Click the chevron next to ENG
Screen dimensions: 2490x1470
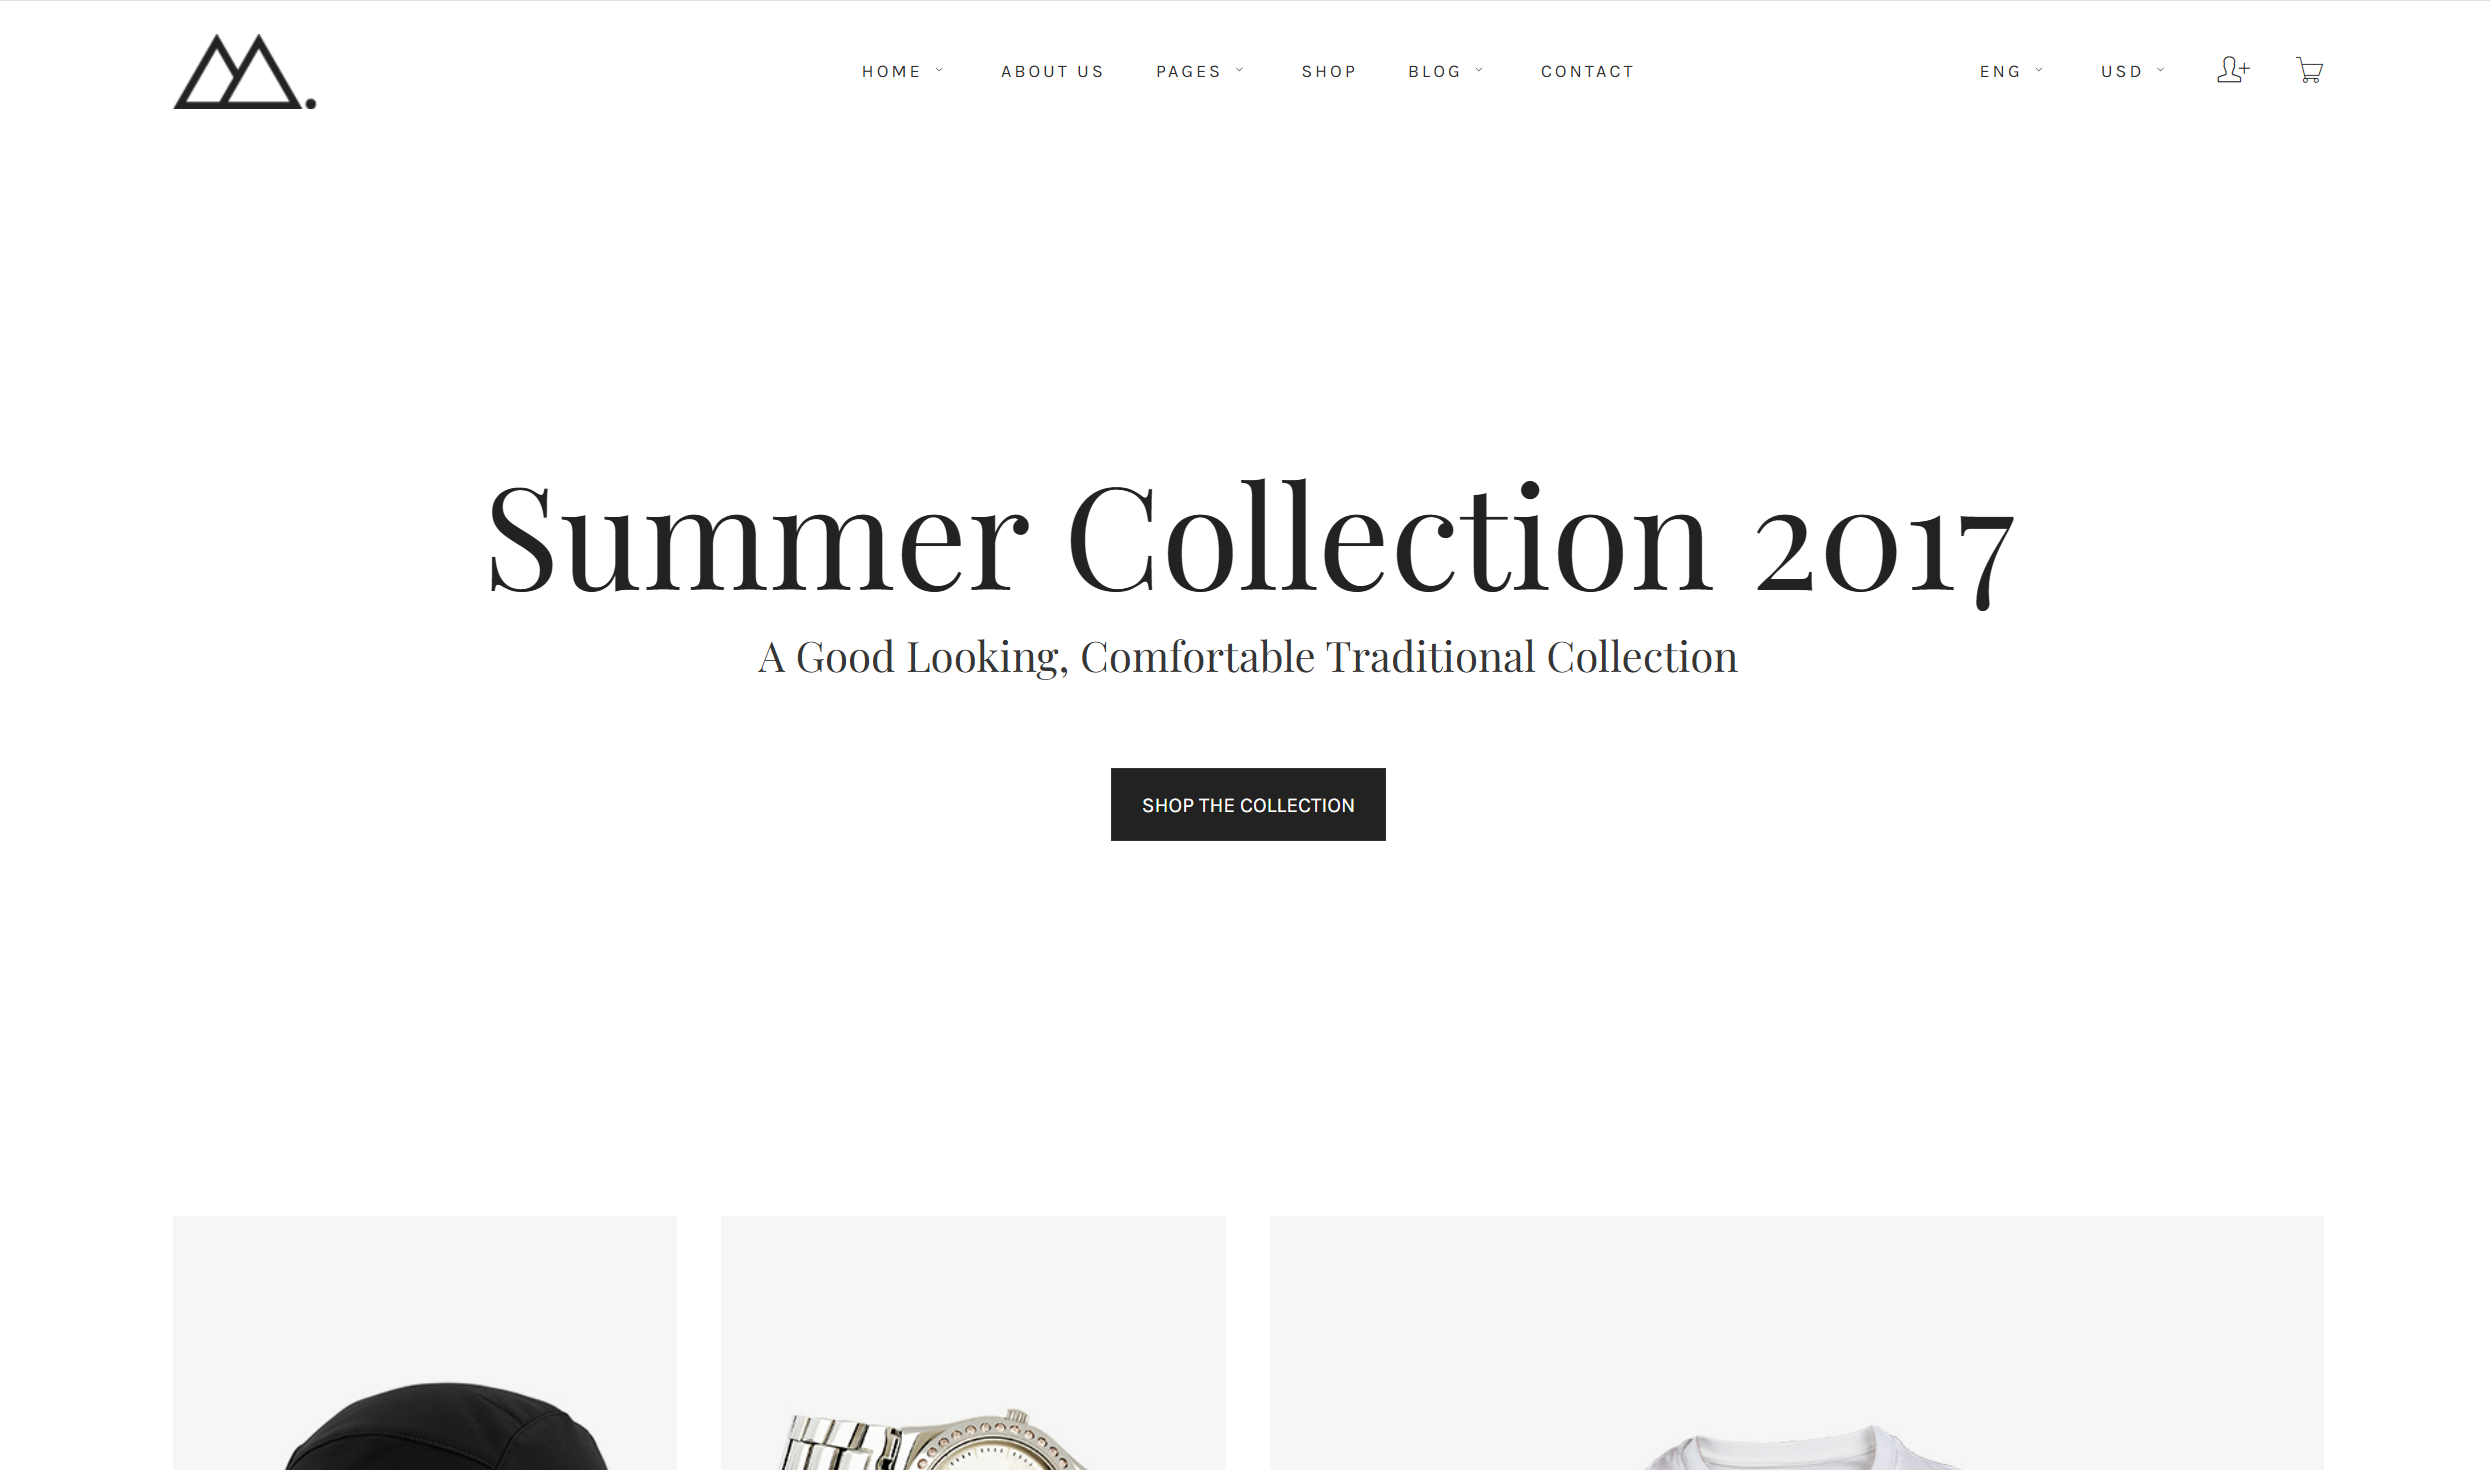click(2039, 70)
